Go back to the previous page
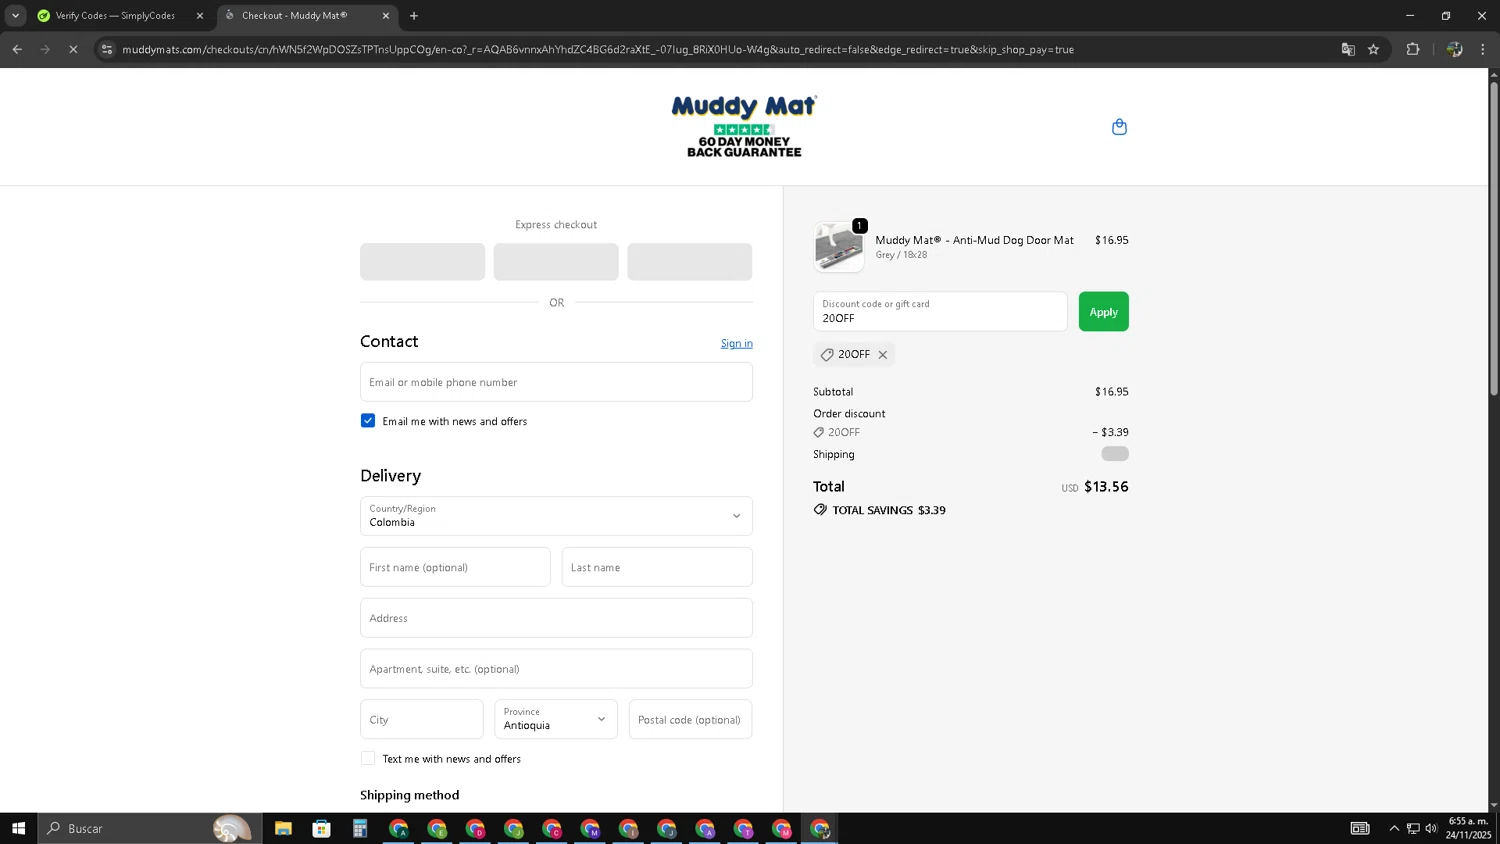Image resolution: width=1500 pixels, height=844 pixels. click(17, 49)
